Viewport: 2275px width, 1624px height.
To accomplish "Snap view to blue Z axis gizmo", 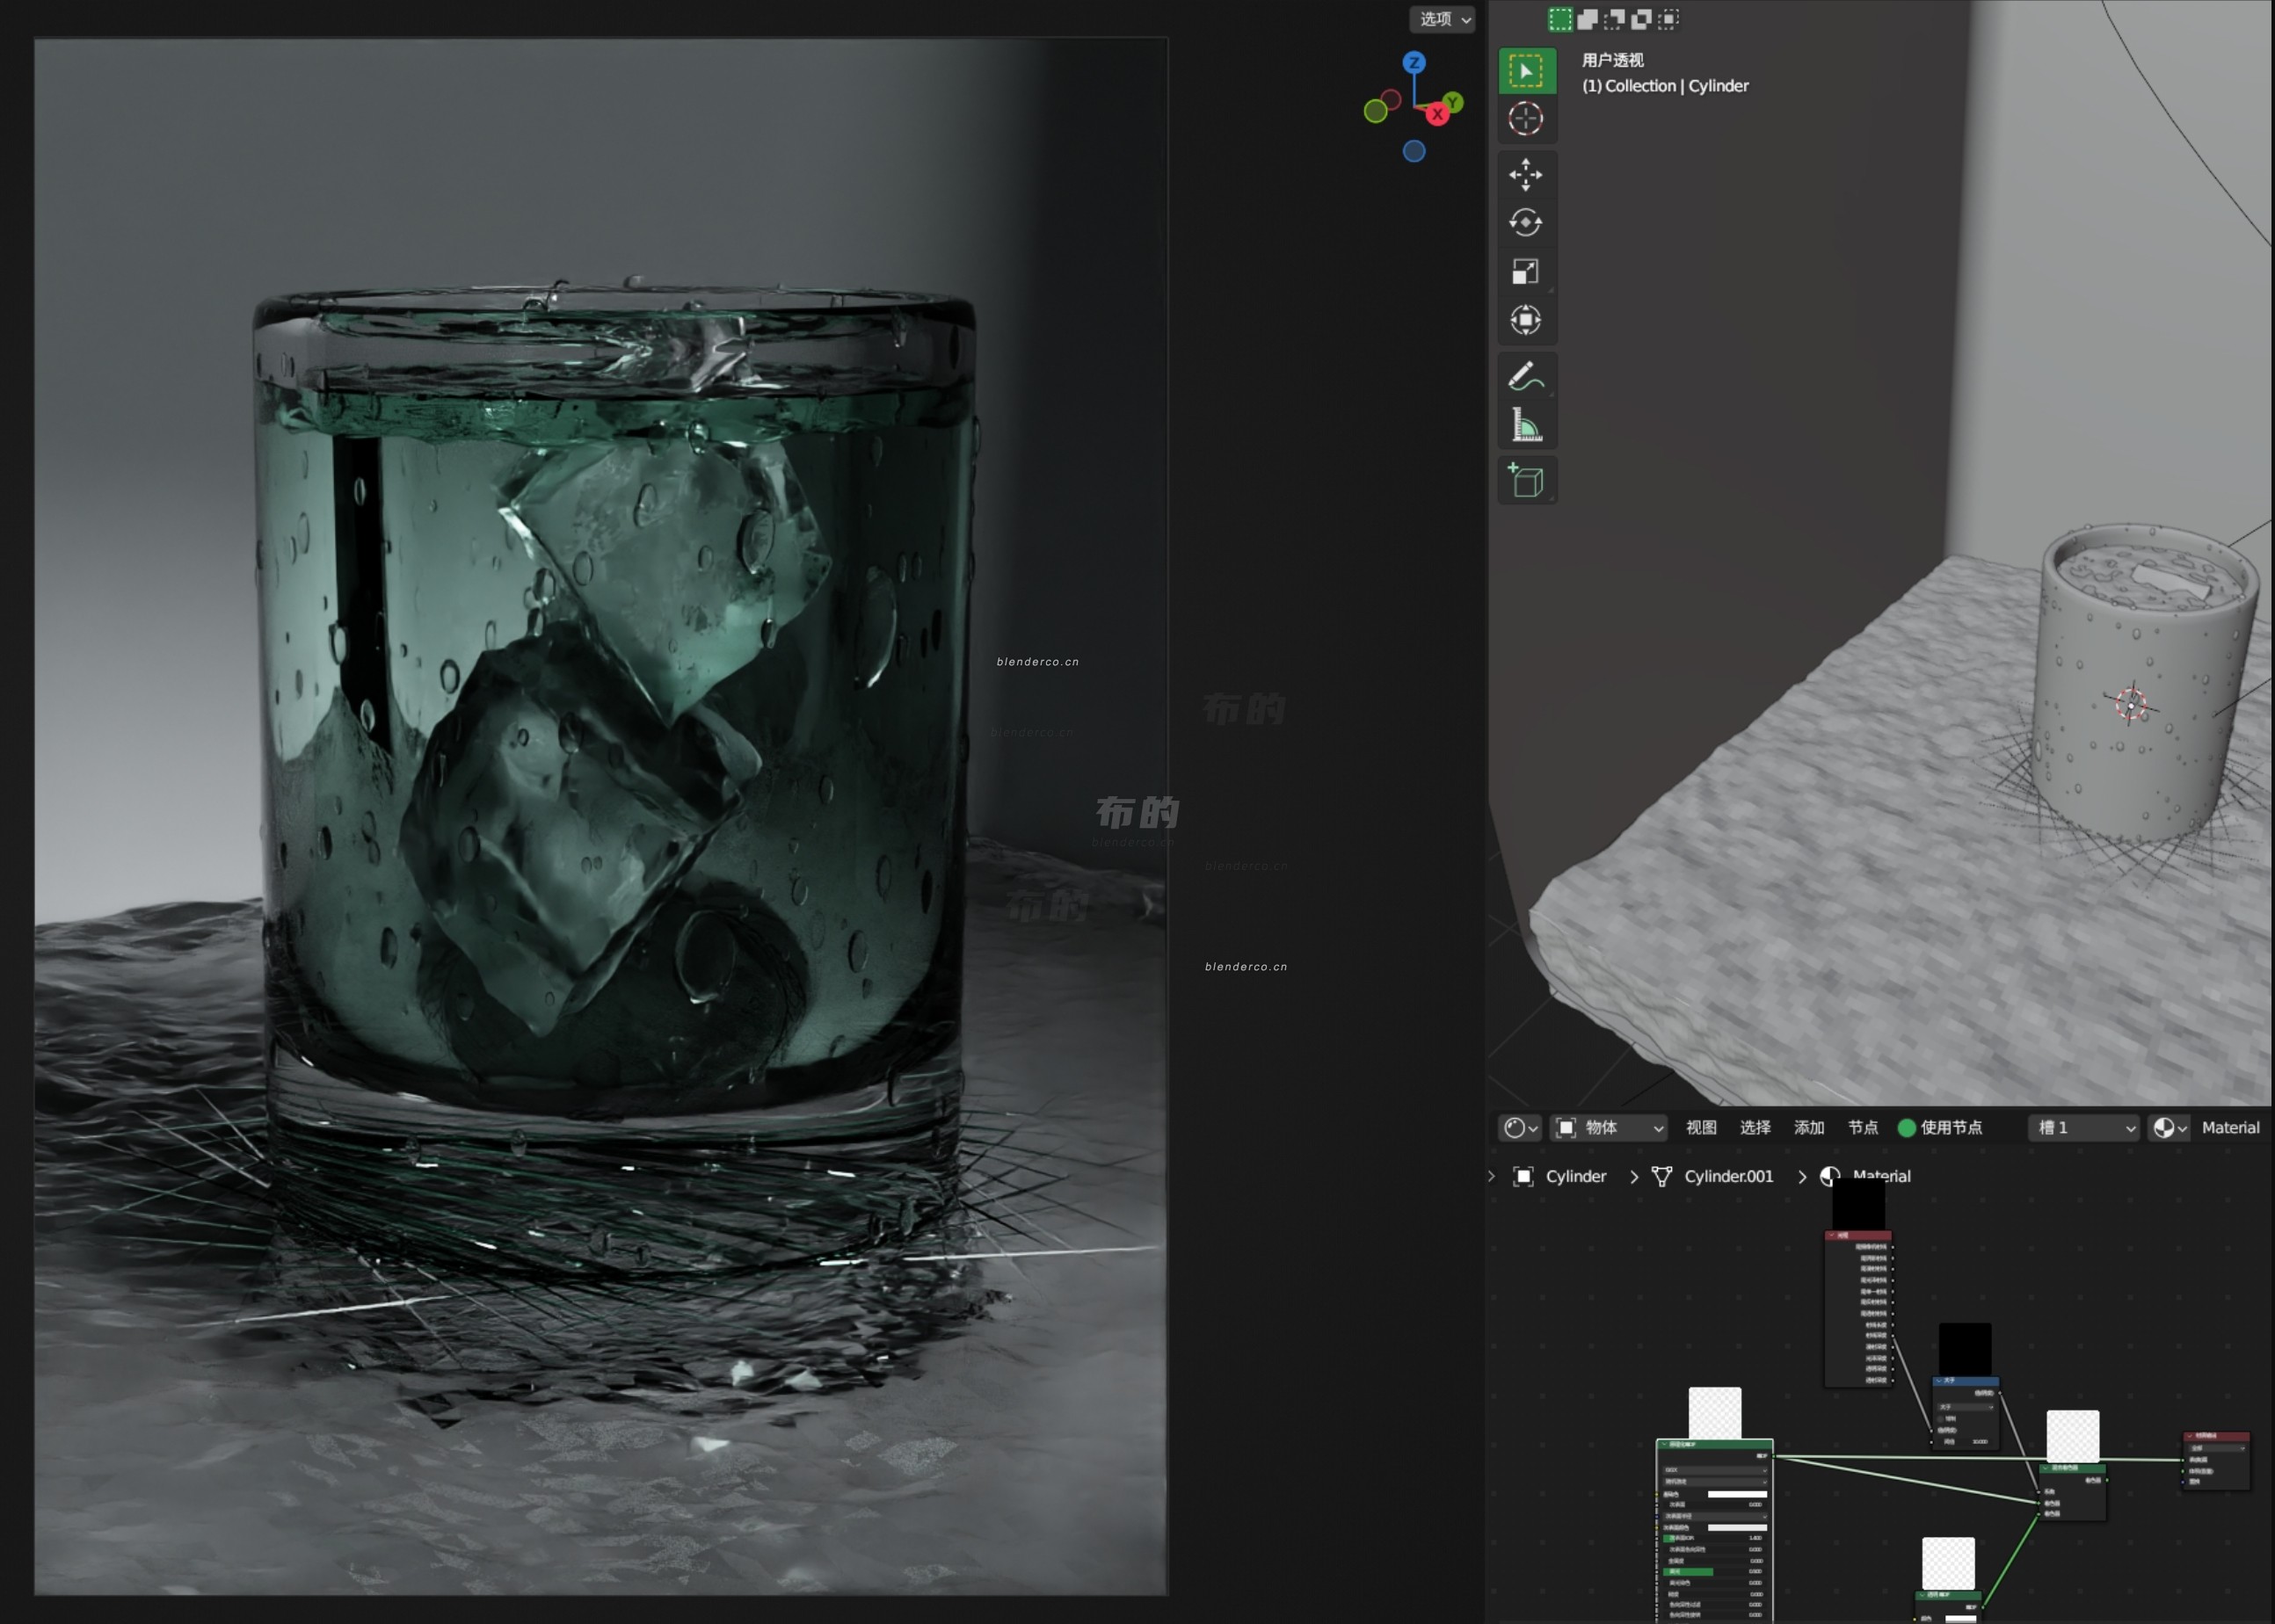I will click(1414, 62).
